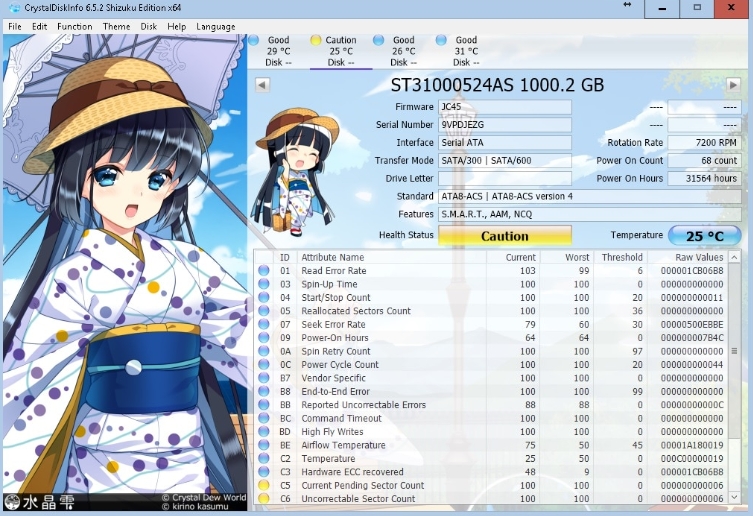Screen dimensions: 753x516
Task: Go to next disk with right arrow
Action: pyautogui.click(x=733, y=85)
